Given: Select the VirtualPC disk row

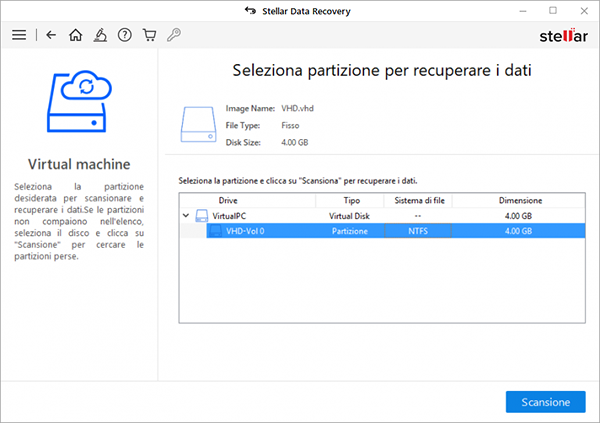Looking at the screenshot, I should coord(382,216).
